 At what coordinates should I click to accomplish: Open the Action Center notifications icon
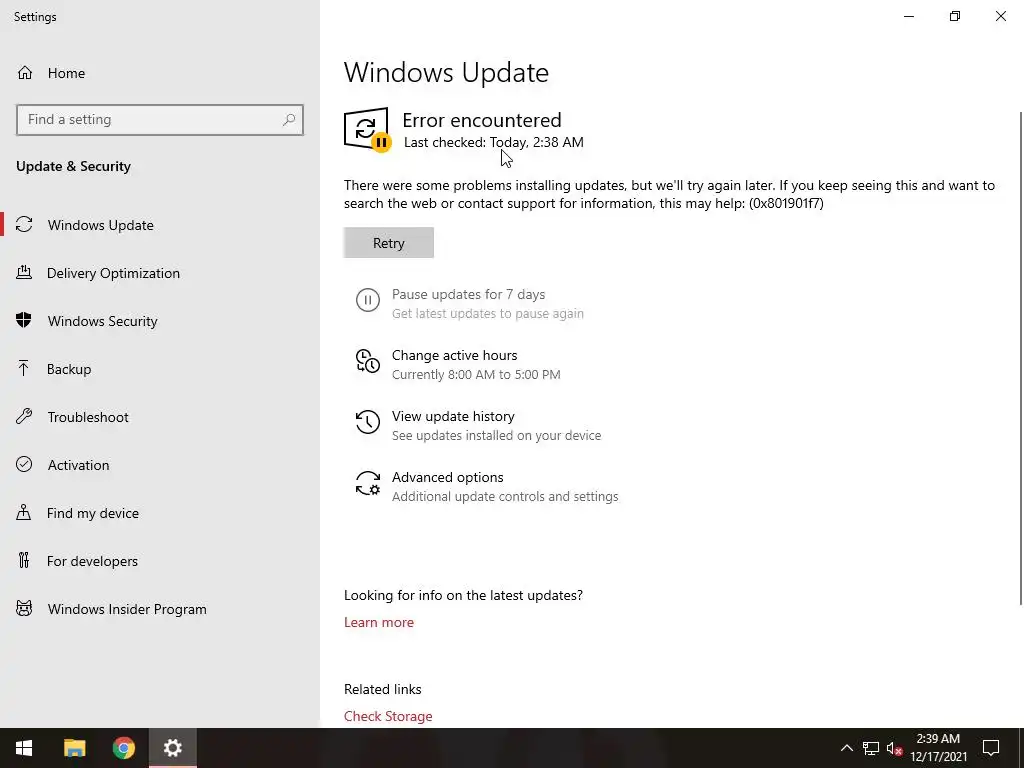(991, 748)
